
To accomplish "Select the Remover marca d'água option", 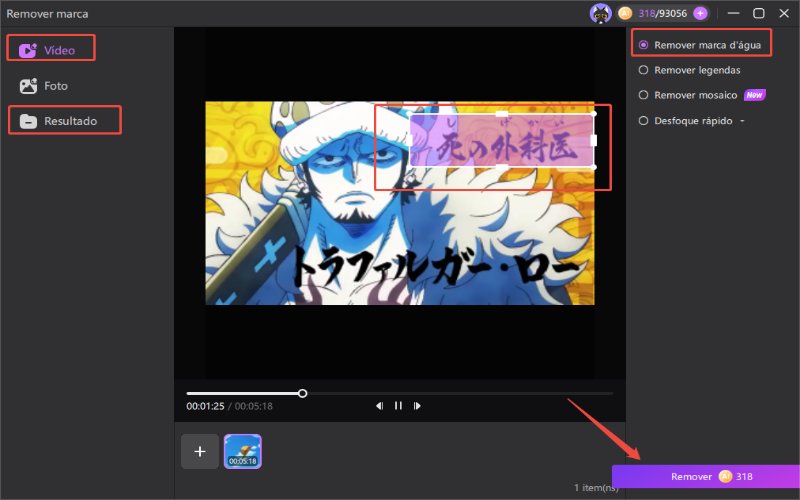I will coord(701,45).
